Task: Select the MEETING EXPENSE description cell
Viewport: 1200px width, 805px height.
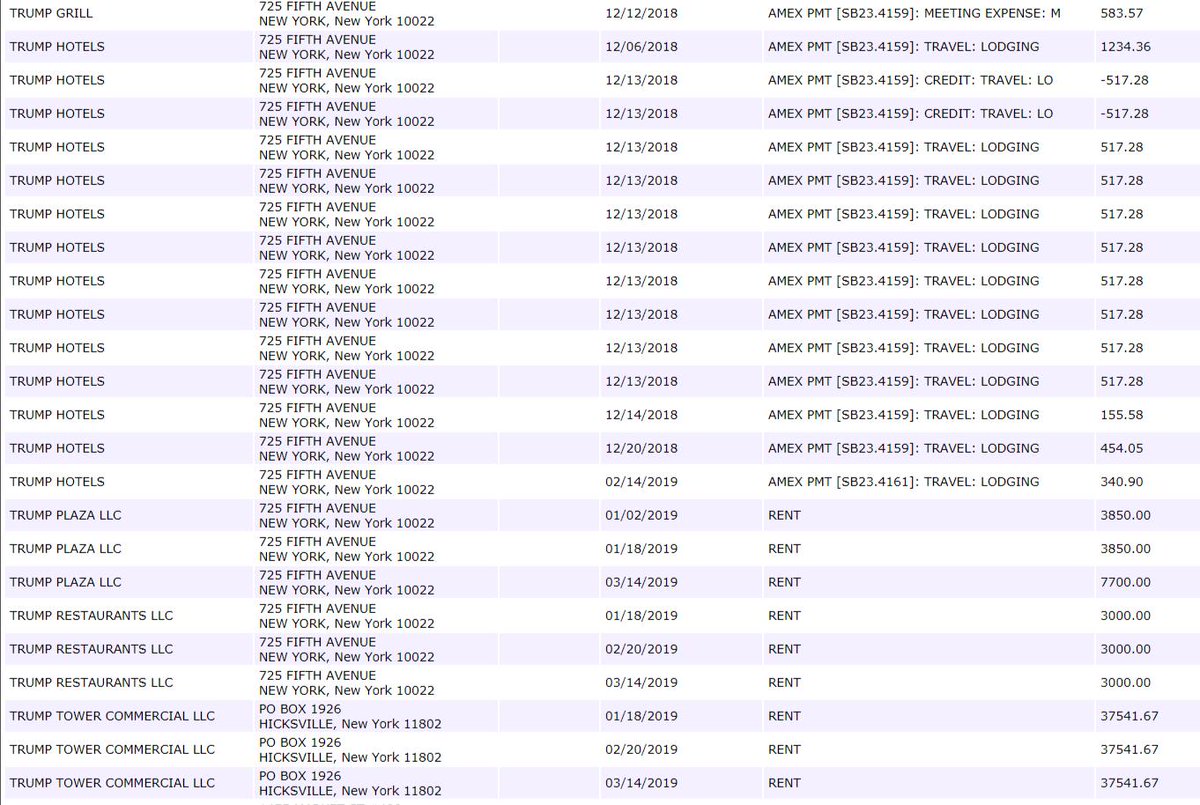Action: (914, 13)
